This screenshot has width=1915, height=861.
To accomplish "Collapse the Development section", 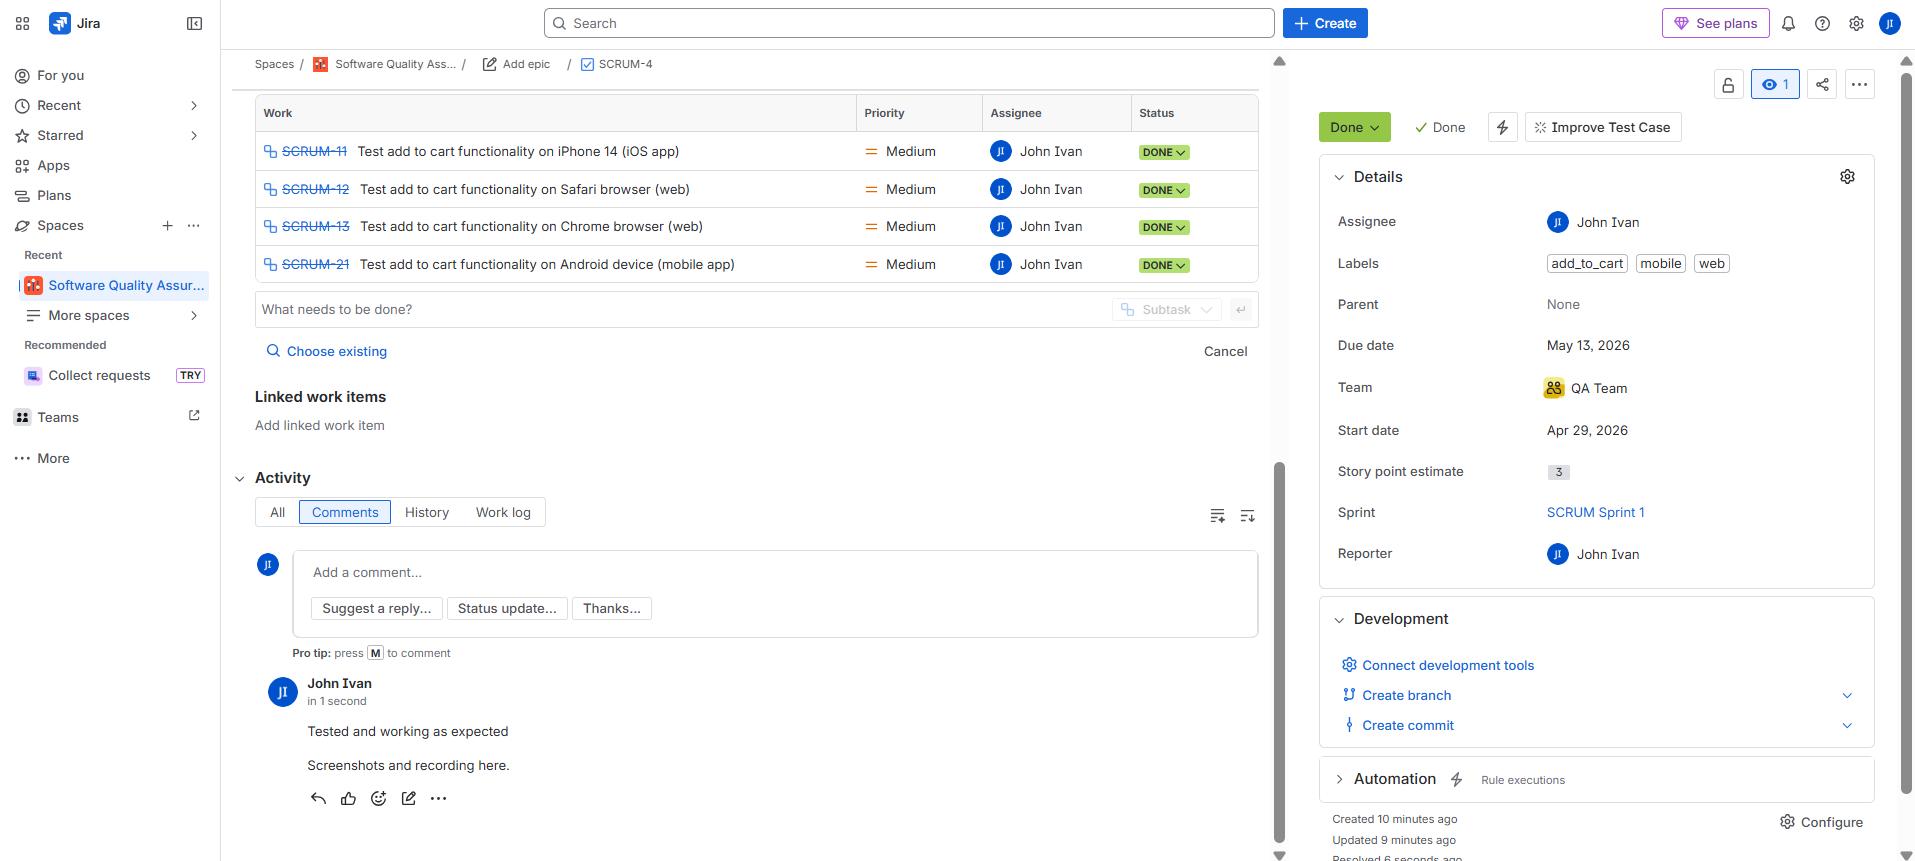I will pos(1339,620).
